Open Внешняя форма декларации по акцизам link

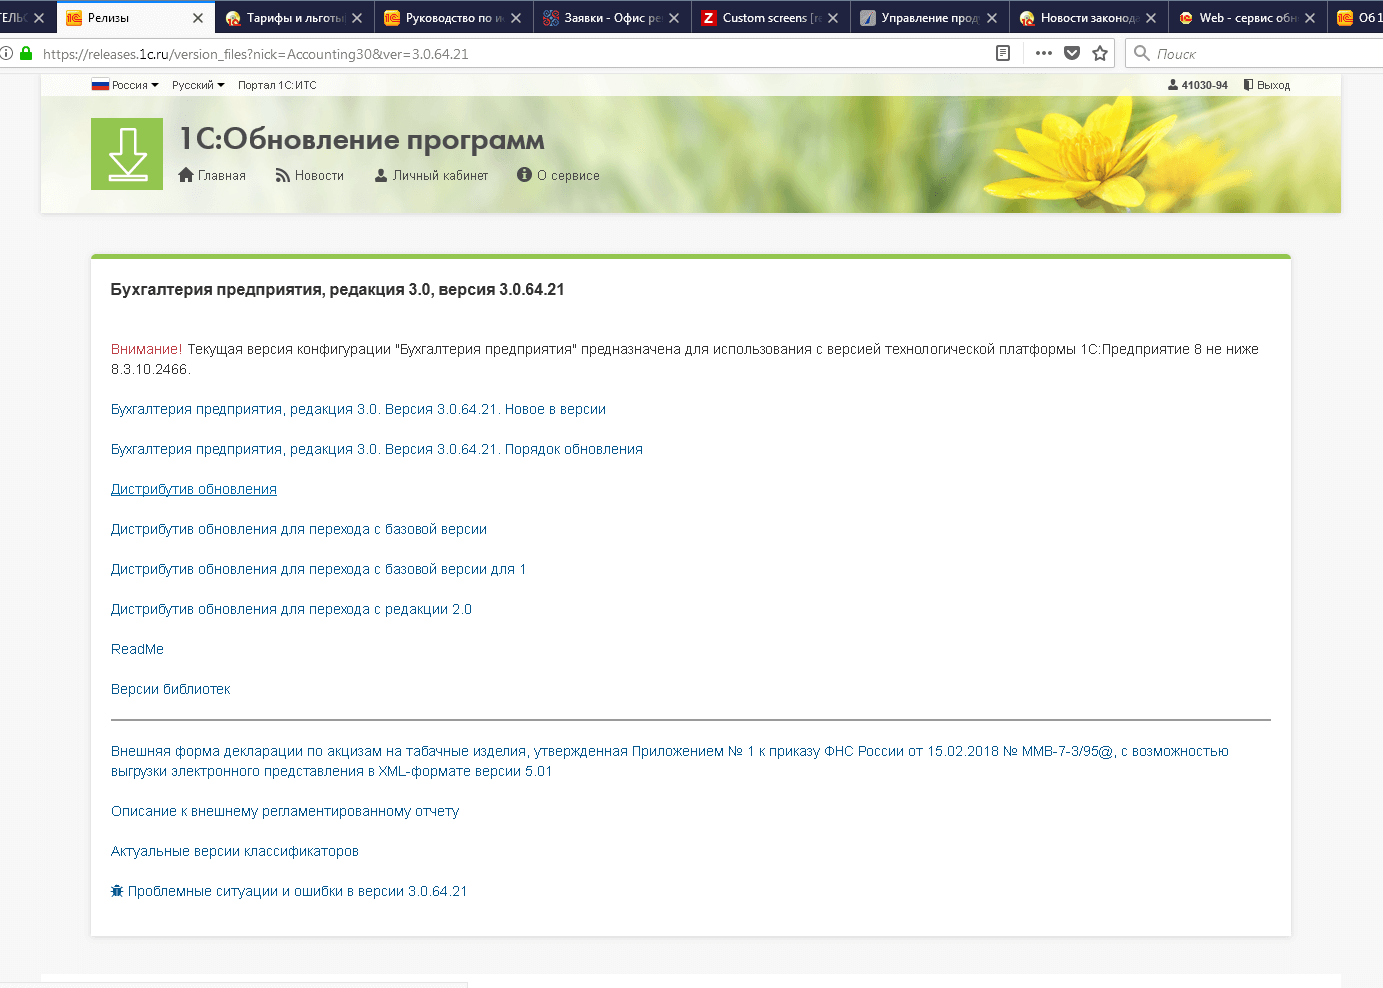point(670,761)
